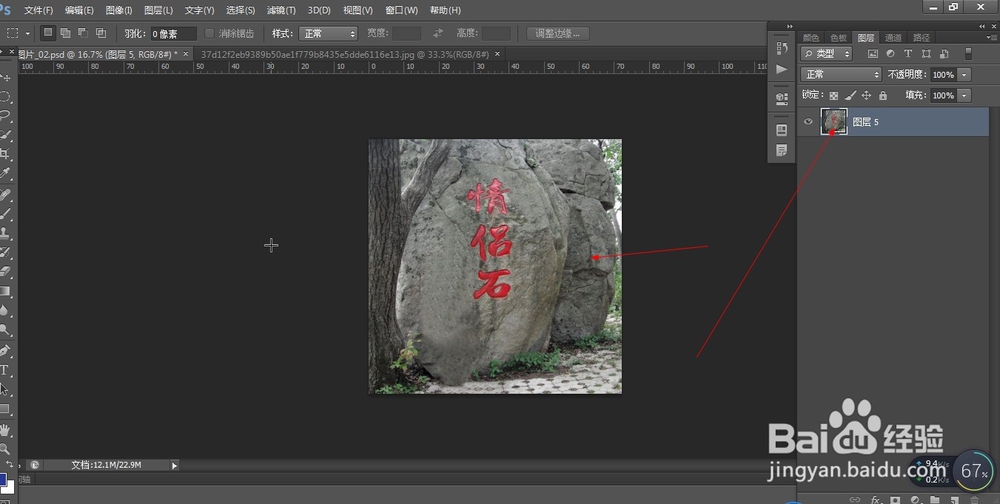This screenshot has width=1000, height=504.
Task: Select subtract from selection mode
Action: pos(83,33)
